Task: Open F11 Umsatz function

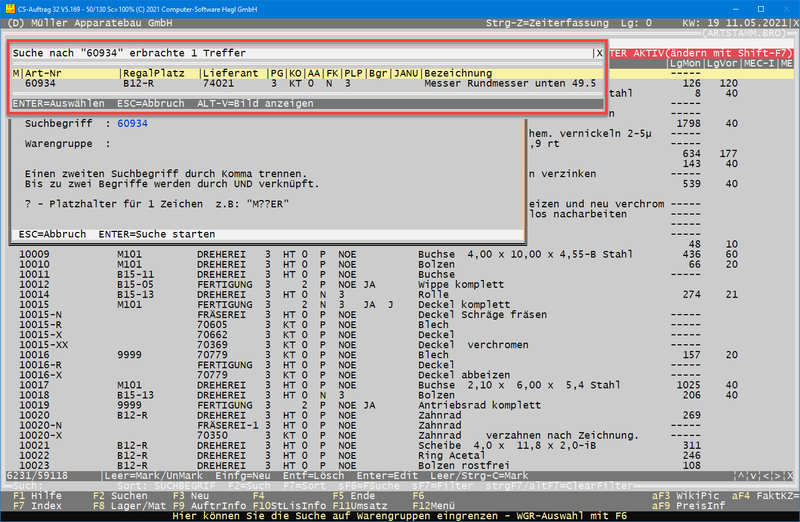Action: [362, 505]
